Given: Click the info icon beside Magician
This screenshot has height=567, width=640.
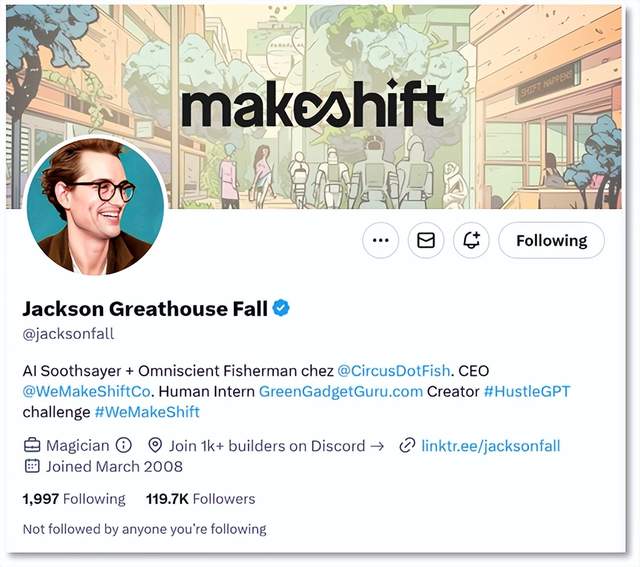Looking at the screenshot, I should point(124,445).
